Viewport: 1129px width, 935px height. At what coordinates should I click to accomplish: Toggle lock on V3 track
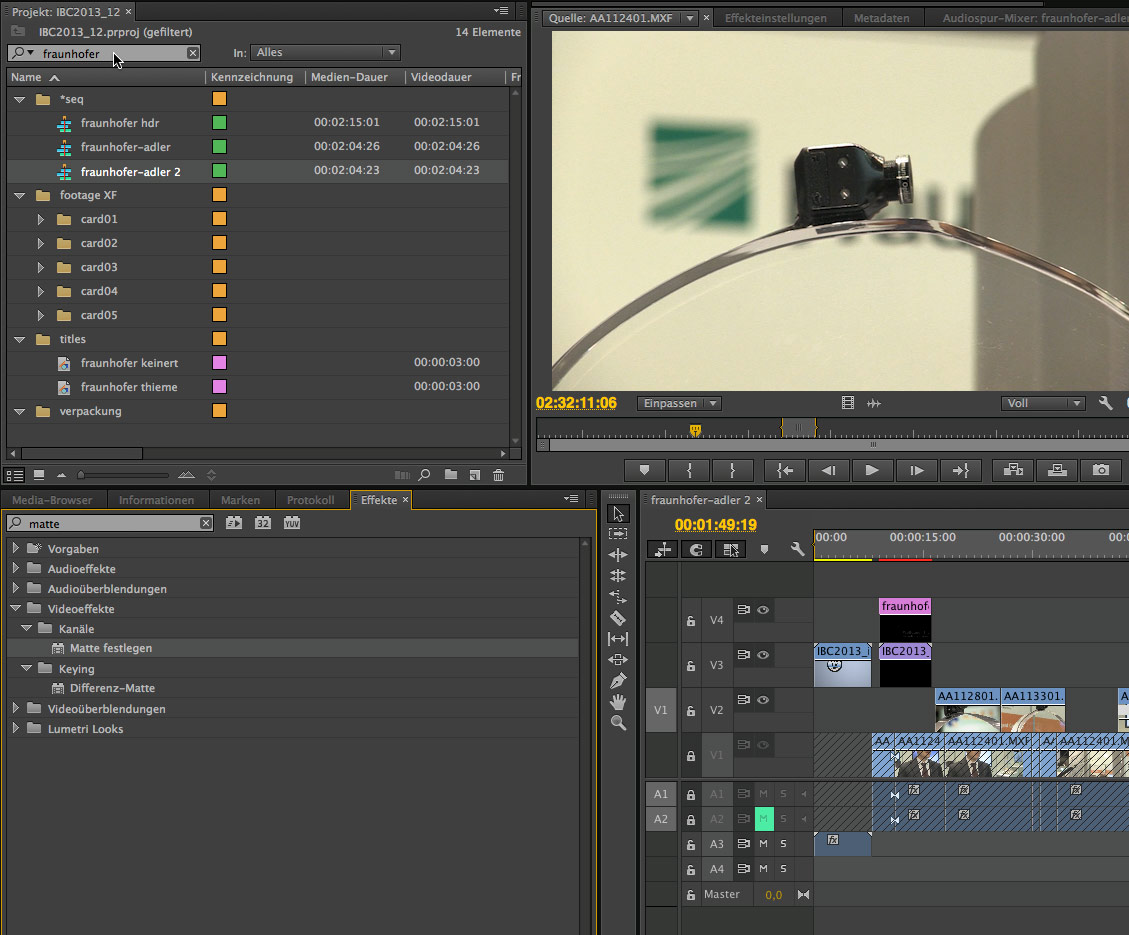690,665
